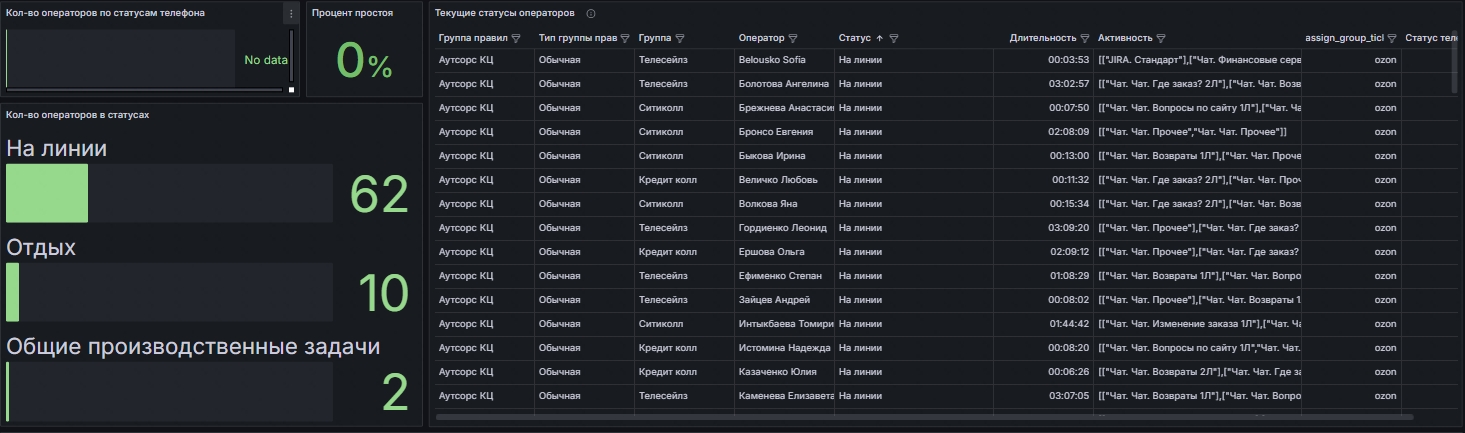The height and width of the screenshot is (433, 1465).
Task: Sort by the Тип группы прав header
Action: click(x=578, y=38)
